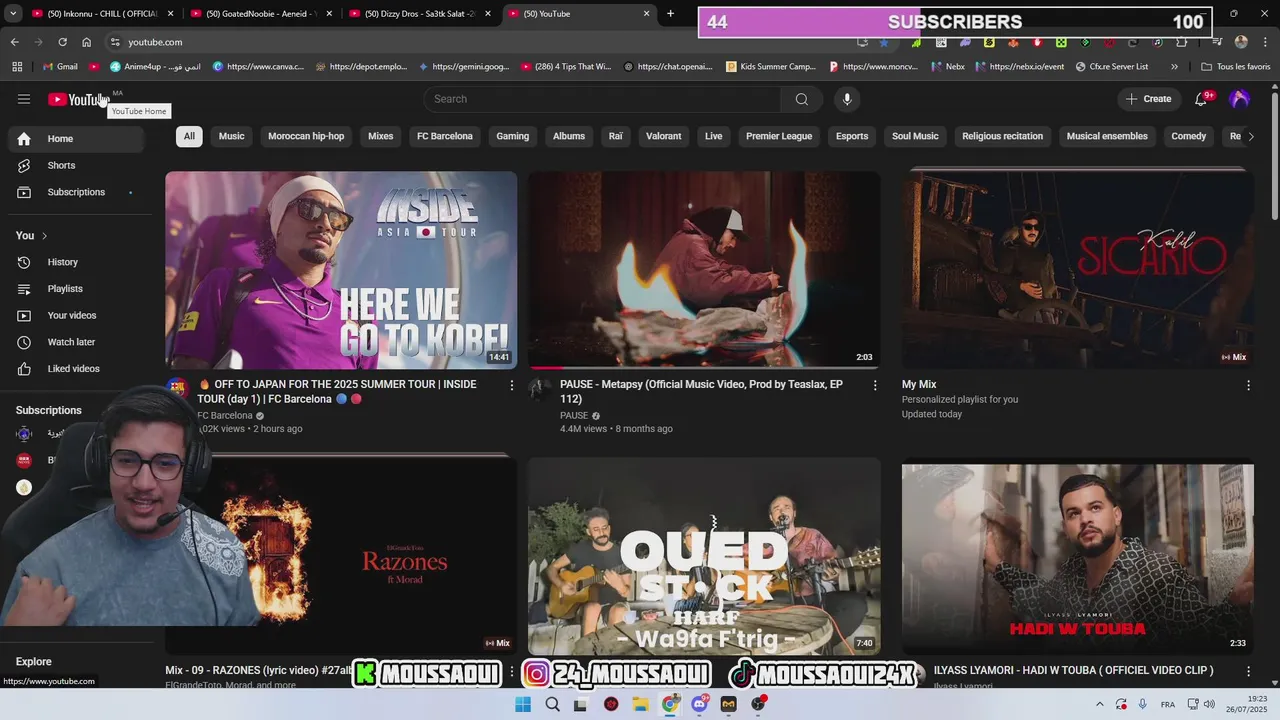Open the Tous les favoris bookmarks folder
Viewport: 1280px width, 720px height.
pos(1235,67)
